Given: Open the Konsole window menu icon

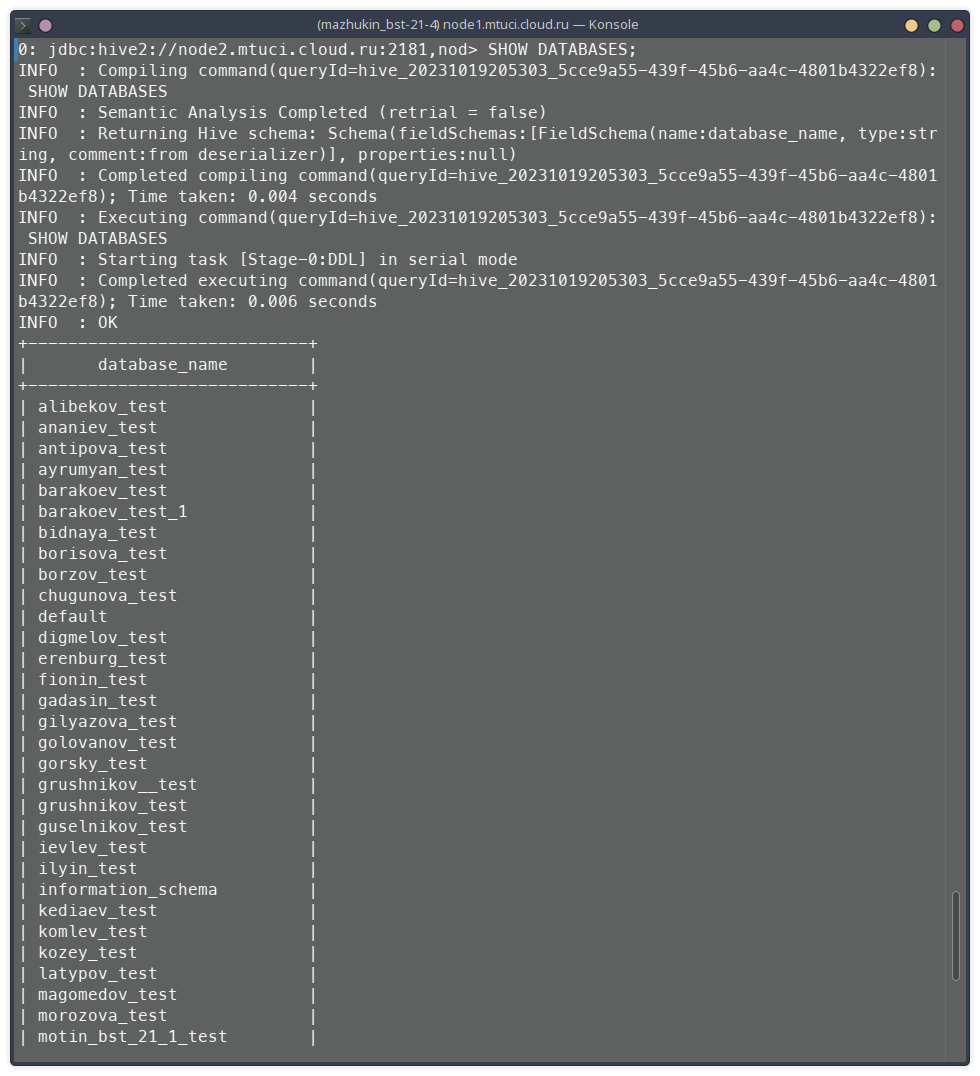Looking at the screenshot, I should tap(23, 25).
